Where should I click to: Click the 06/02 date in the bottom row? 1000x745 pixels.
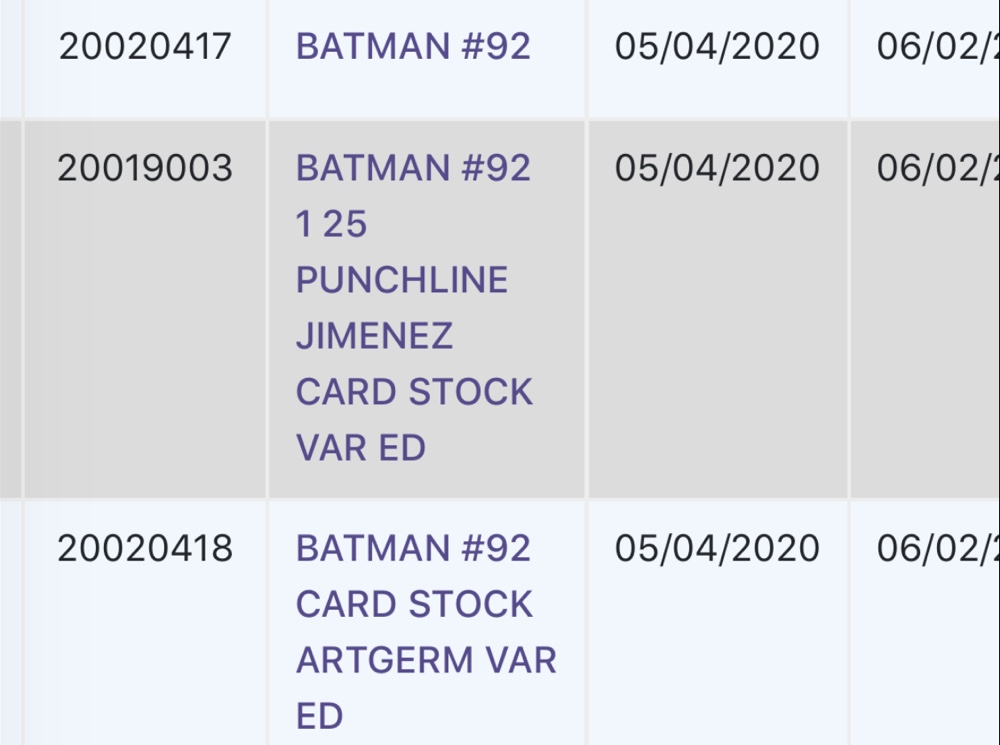pyautogui.click(x=930, y=546)
